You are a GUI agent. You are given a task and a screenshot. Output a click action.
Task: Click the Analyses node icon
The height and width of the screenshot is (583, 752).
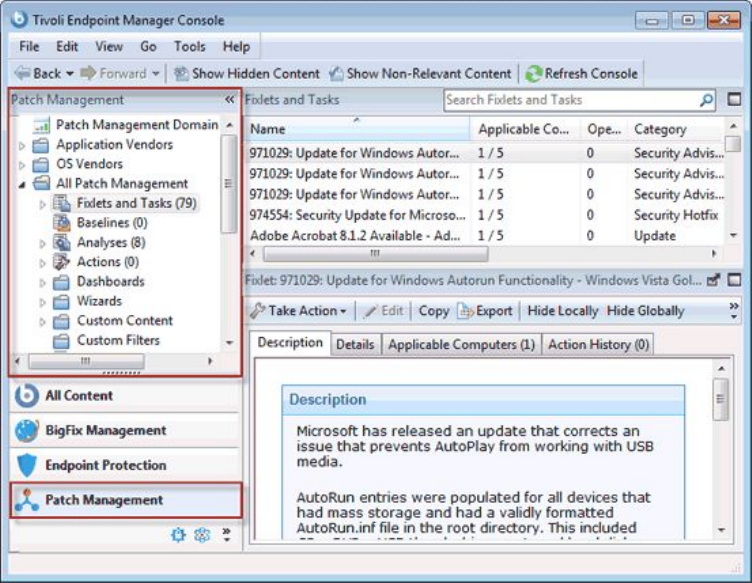(62, 243)
